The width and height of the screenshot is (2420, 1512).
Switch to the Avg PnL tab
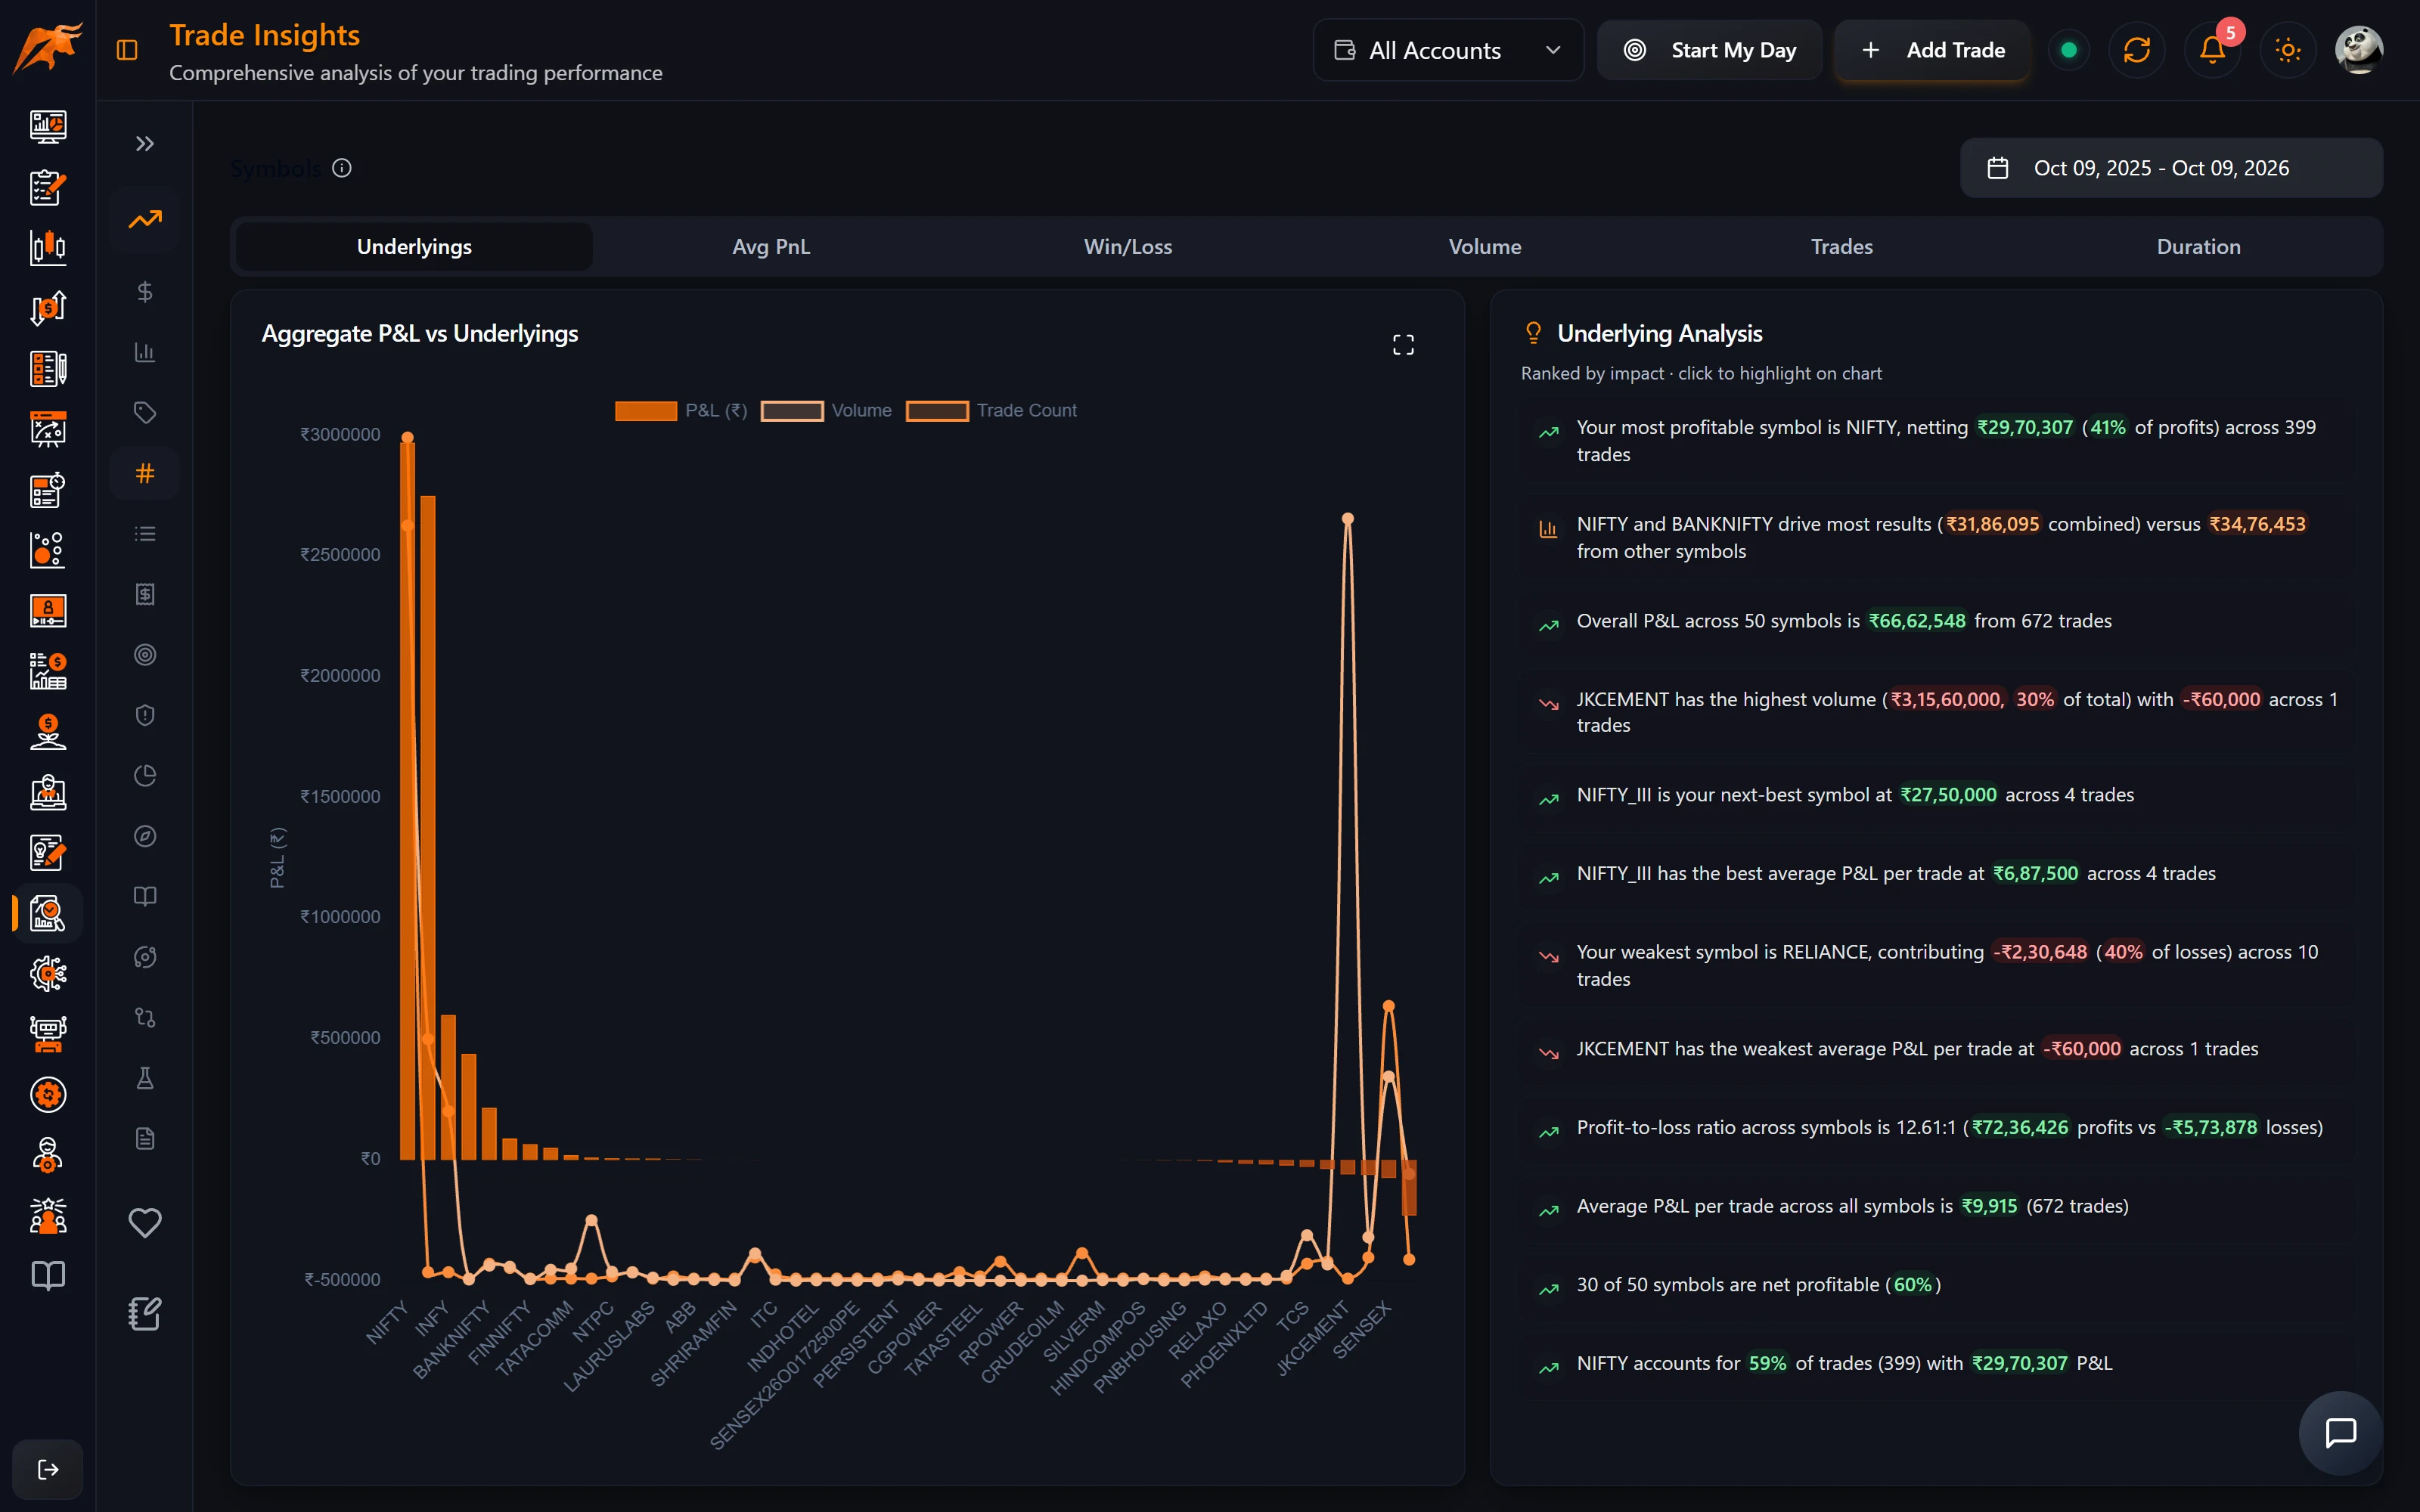771,247
